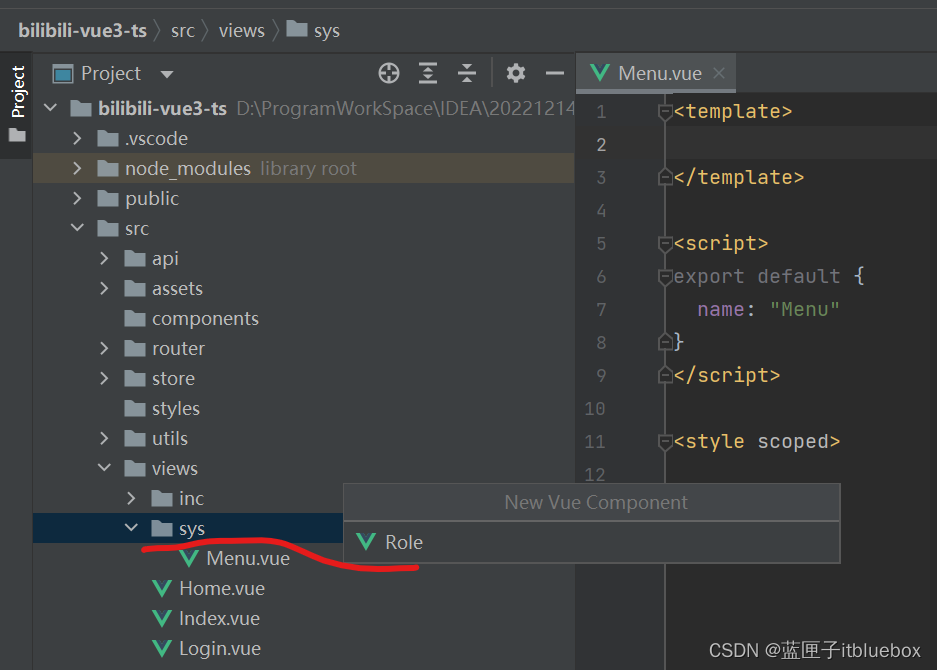
Task: Switch to the Menu.vue tab
Action: point(659,73)
